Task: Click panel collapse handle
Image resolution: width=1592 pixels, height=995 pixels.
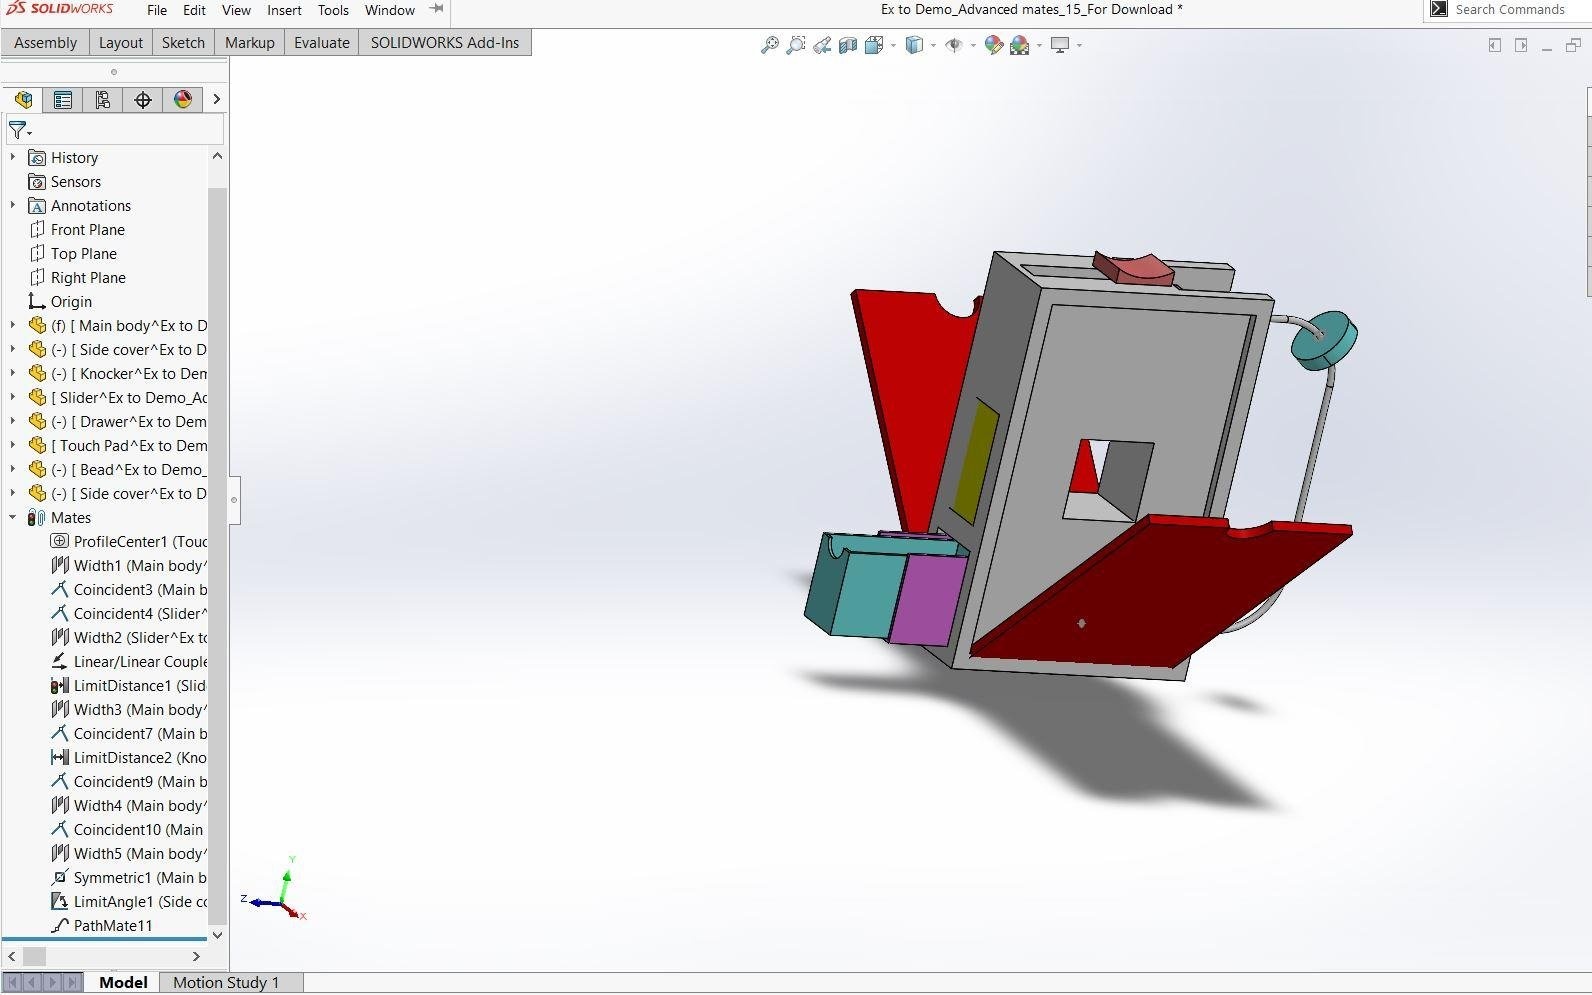Action: [x=234, y=500]
